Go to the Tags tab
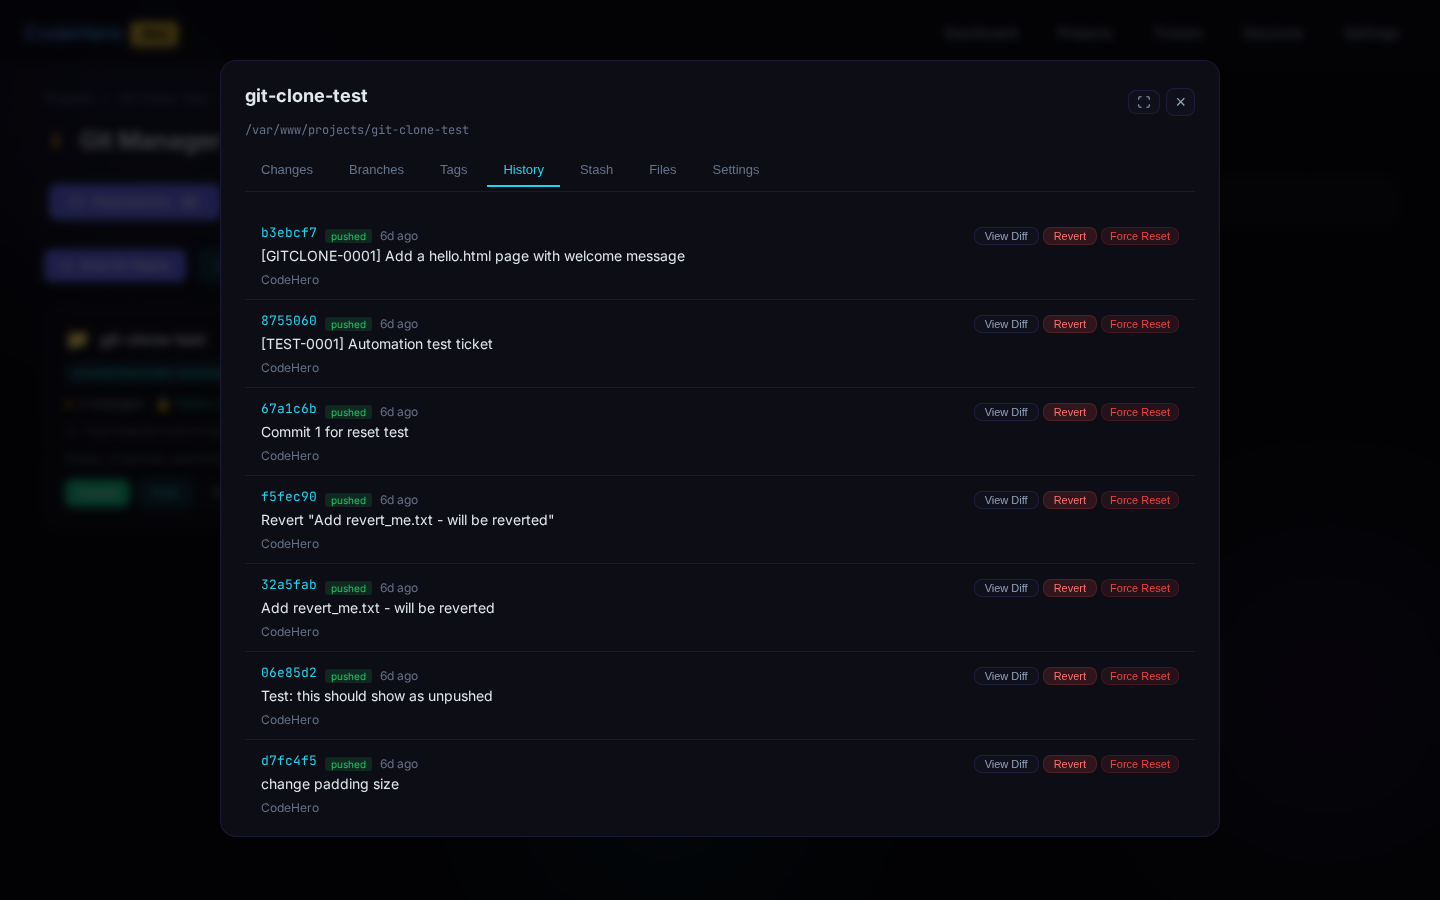This screenshot has height=900, width=1440. (453, 170)
